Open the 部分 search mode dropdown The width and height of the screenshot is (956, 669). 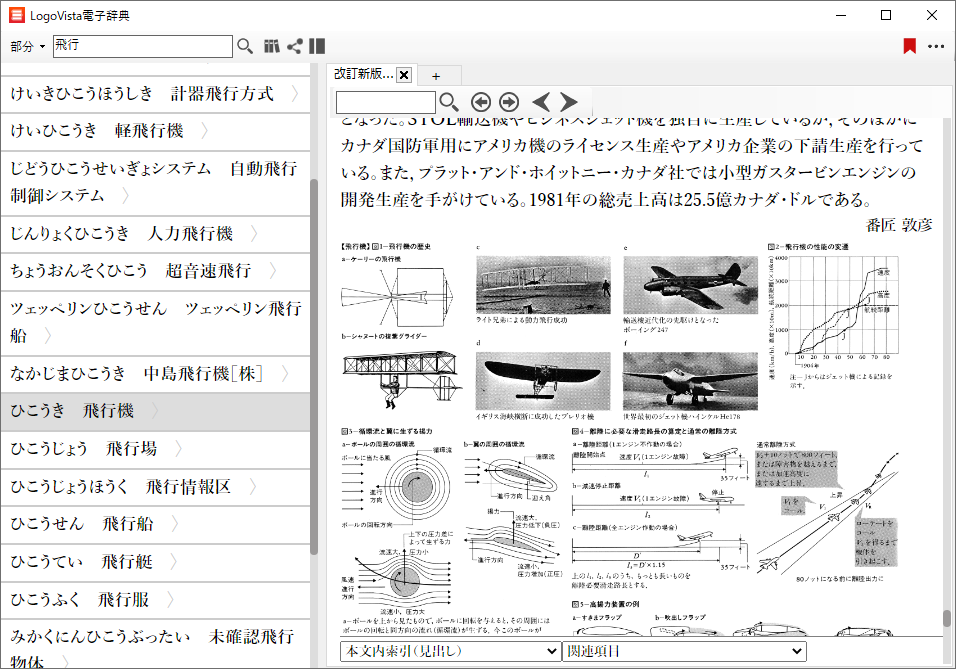[28, 46]
